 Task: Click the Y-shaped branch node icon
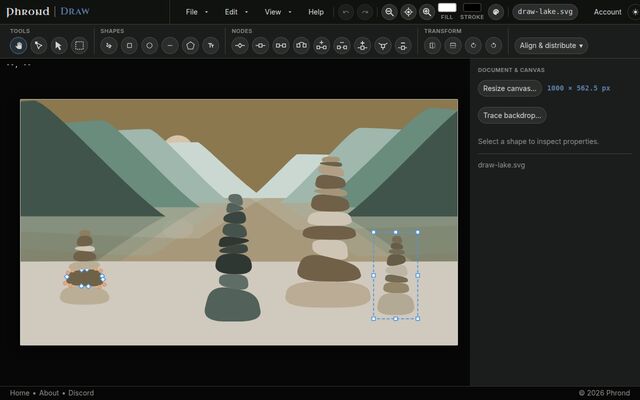(383, 45)
